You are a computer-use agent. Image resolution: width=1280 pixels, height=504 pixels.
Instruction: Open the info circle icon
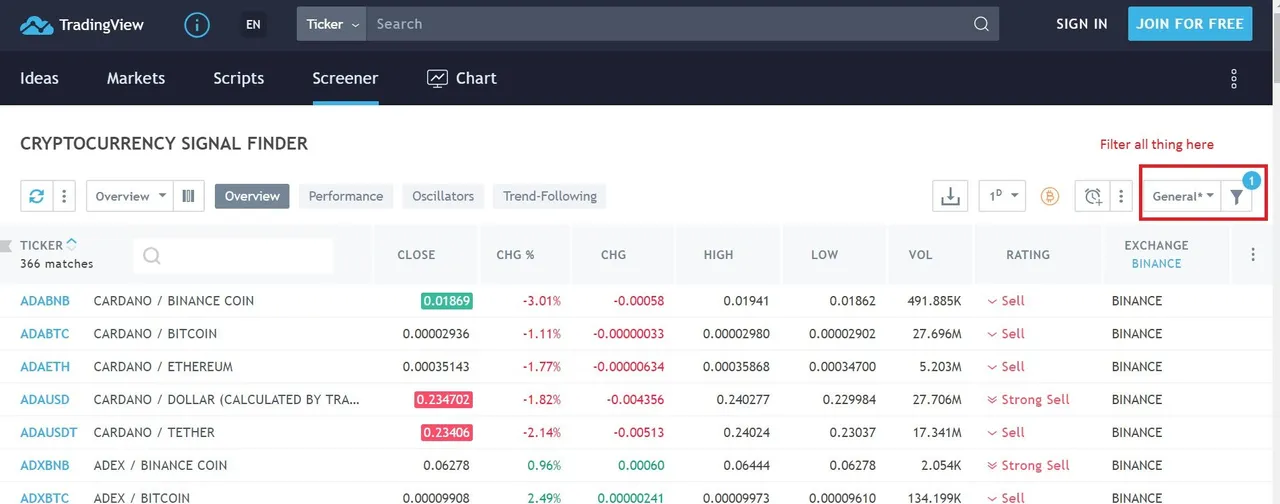(197, 24)
